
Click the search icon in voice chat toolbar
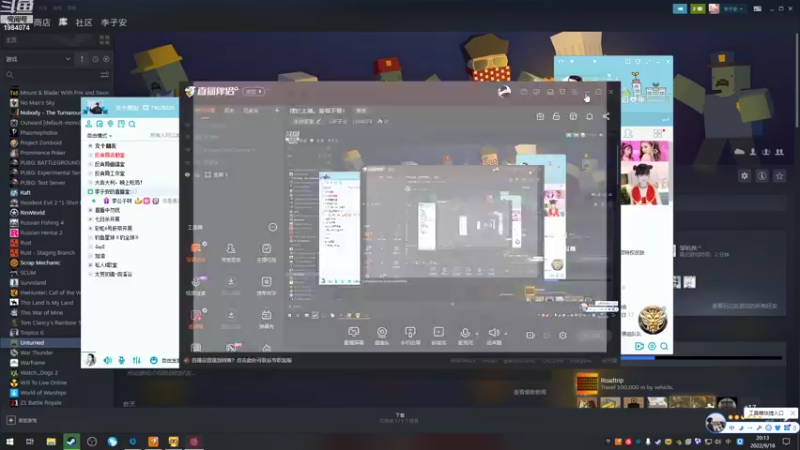tap(132, 124)
